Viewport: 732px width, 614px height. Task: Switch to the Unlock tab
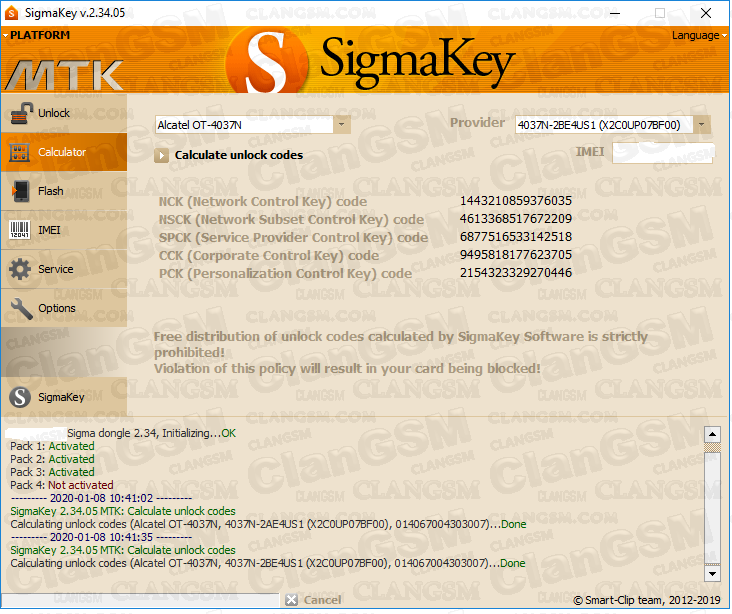(64, 113)
